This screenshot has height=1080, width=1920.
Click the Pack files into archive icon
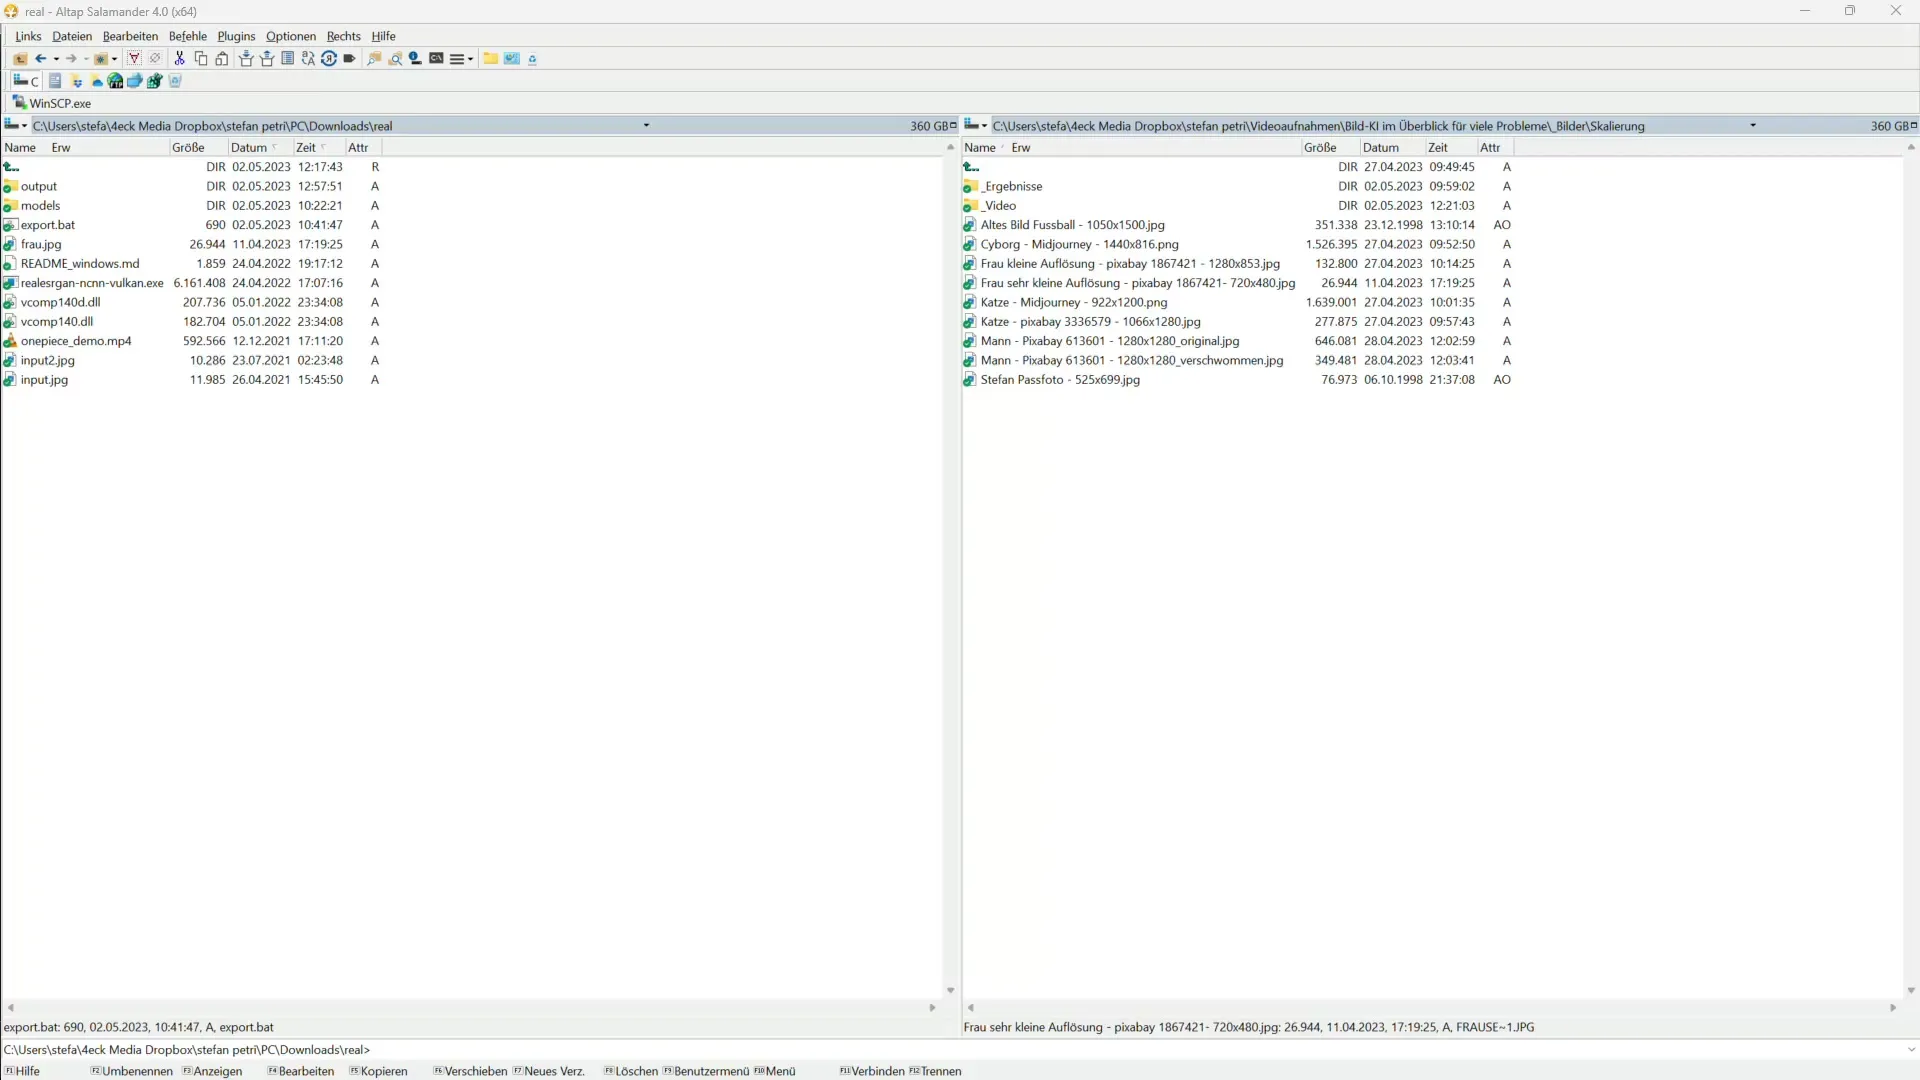click(x=246, y=59)
